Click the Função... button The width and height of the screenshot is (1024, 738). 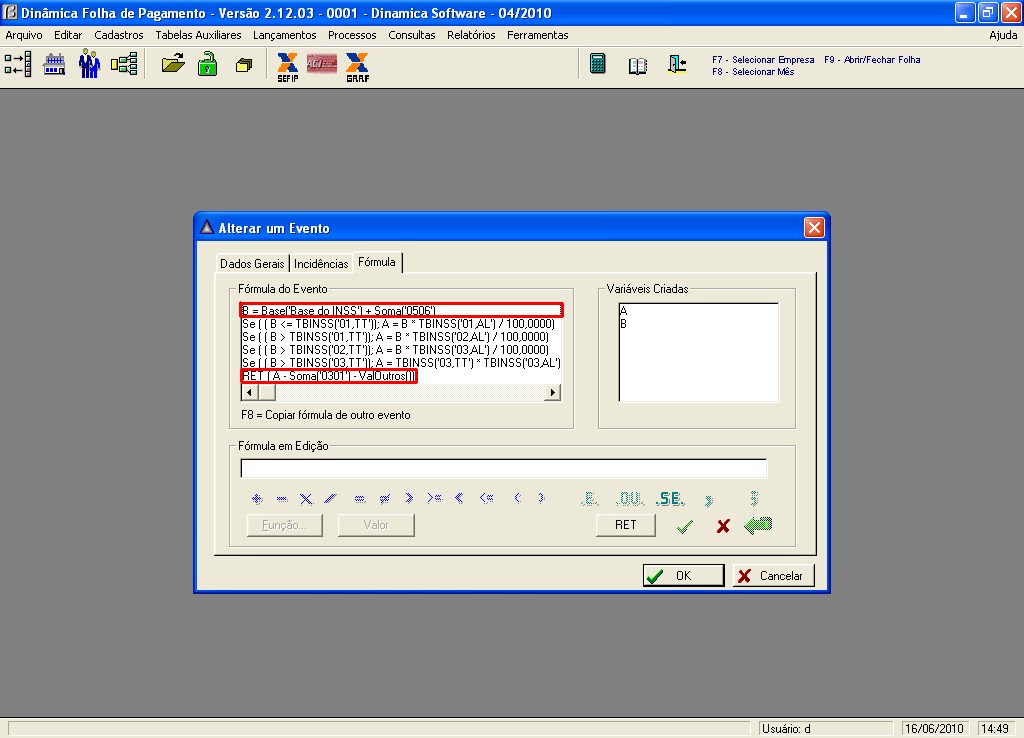coord(285,525)
